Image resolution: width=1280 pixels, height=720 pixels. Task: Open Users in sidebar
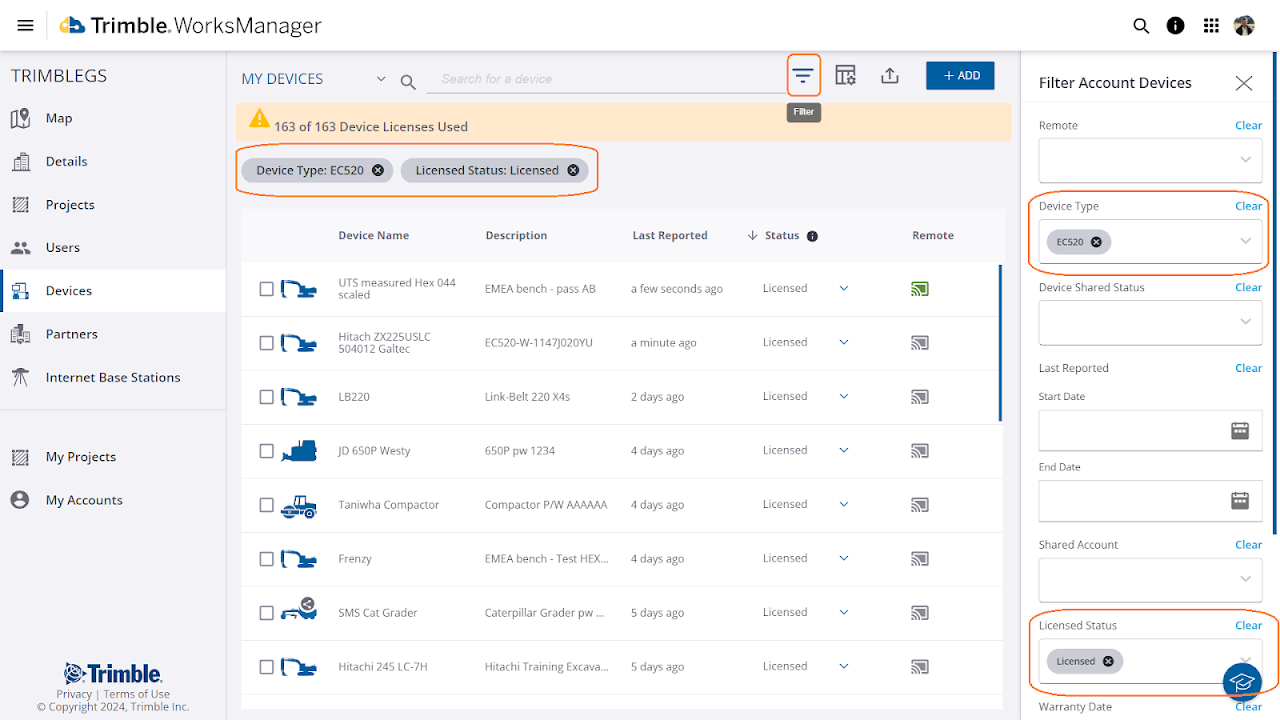[x=113, y=247]
